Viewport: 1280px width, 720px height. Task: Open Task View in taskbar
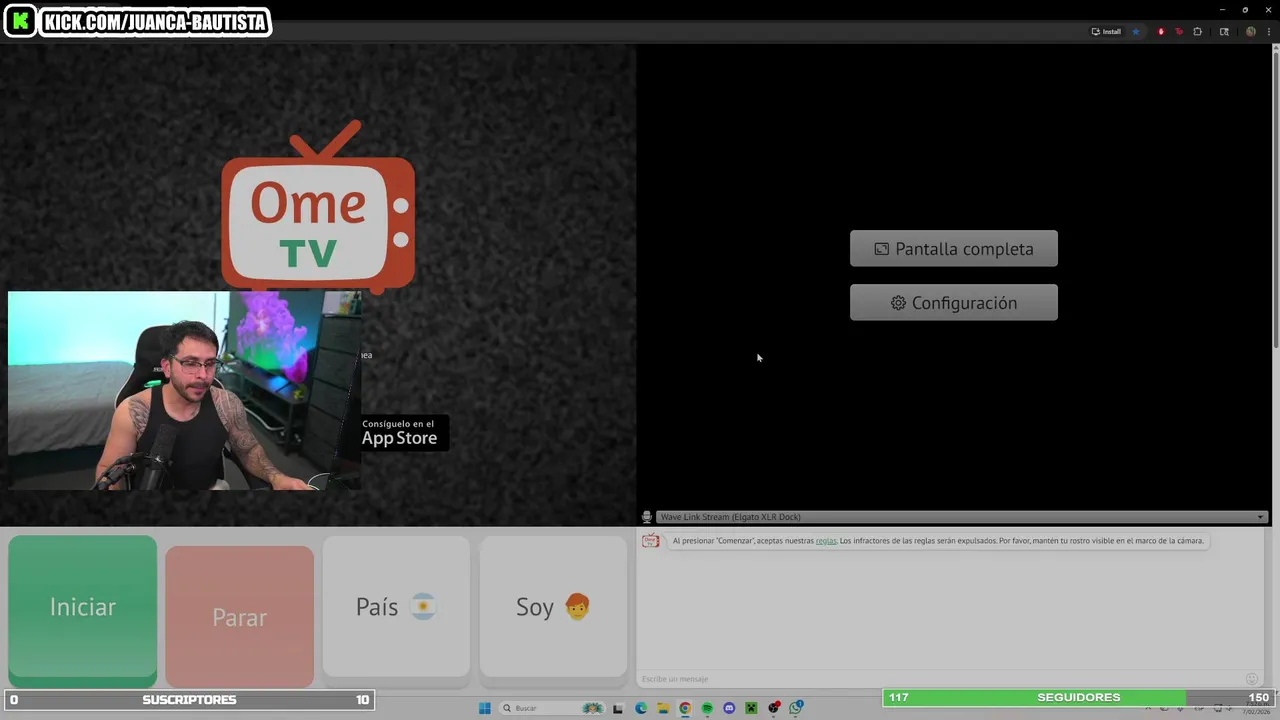(x=618, y=708)
